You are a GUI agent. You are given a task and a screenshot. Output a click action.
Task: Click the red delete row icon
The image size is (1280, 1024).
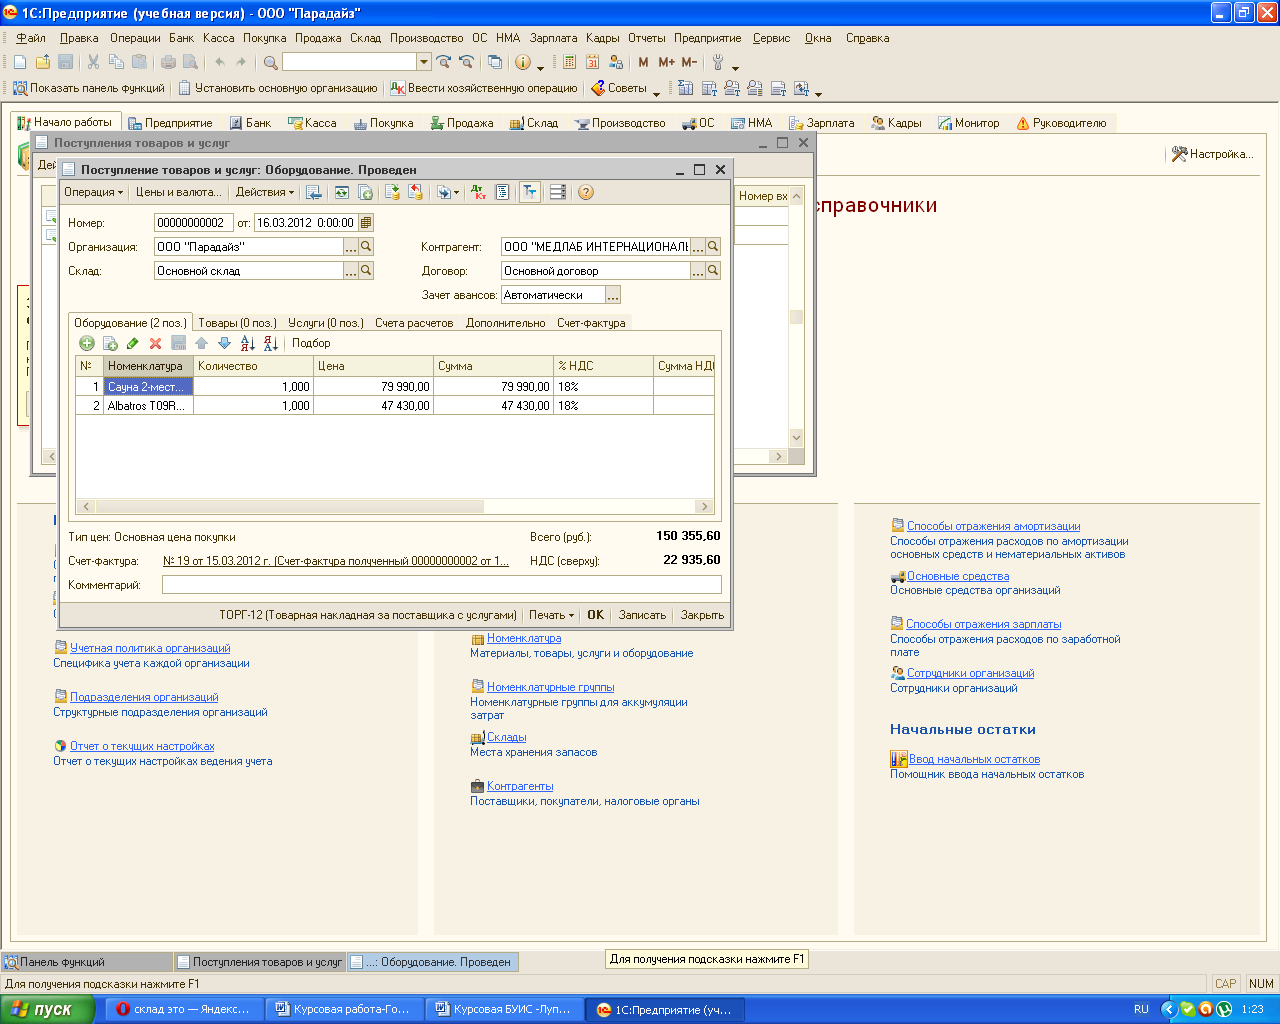pyautogui.click(x=155, y=343)
